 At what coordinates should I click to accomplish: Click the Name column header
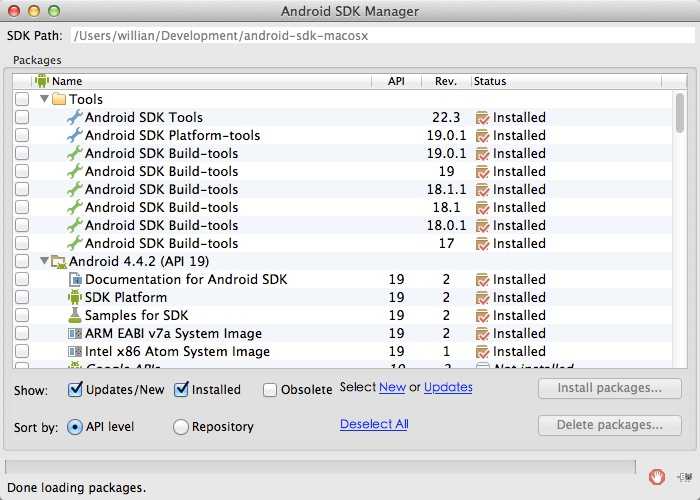(x=201, y=81)
